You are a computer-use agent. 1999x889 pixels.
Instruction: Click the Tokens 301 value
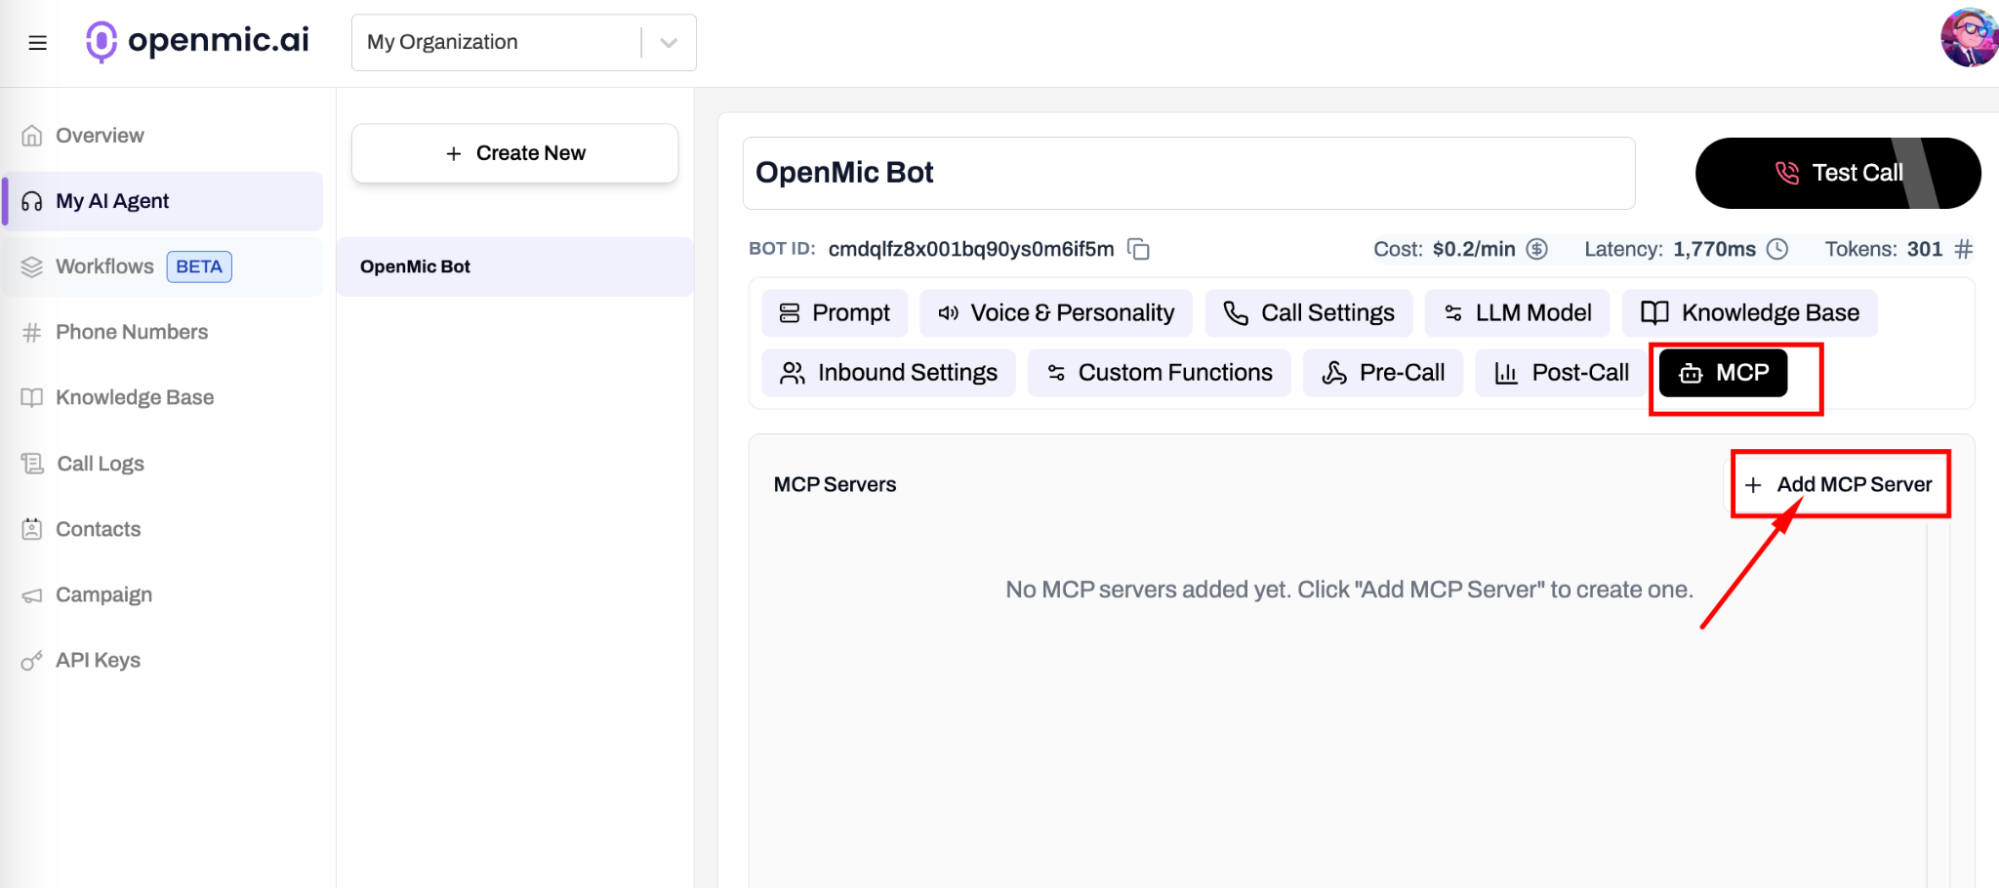pos(1924,249)
